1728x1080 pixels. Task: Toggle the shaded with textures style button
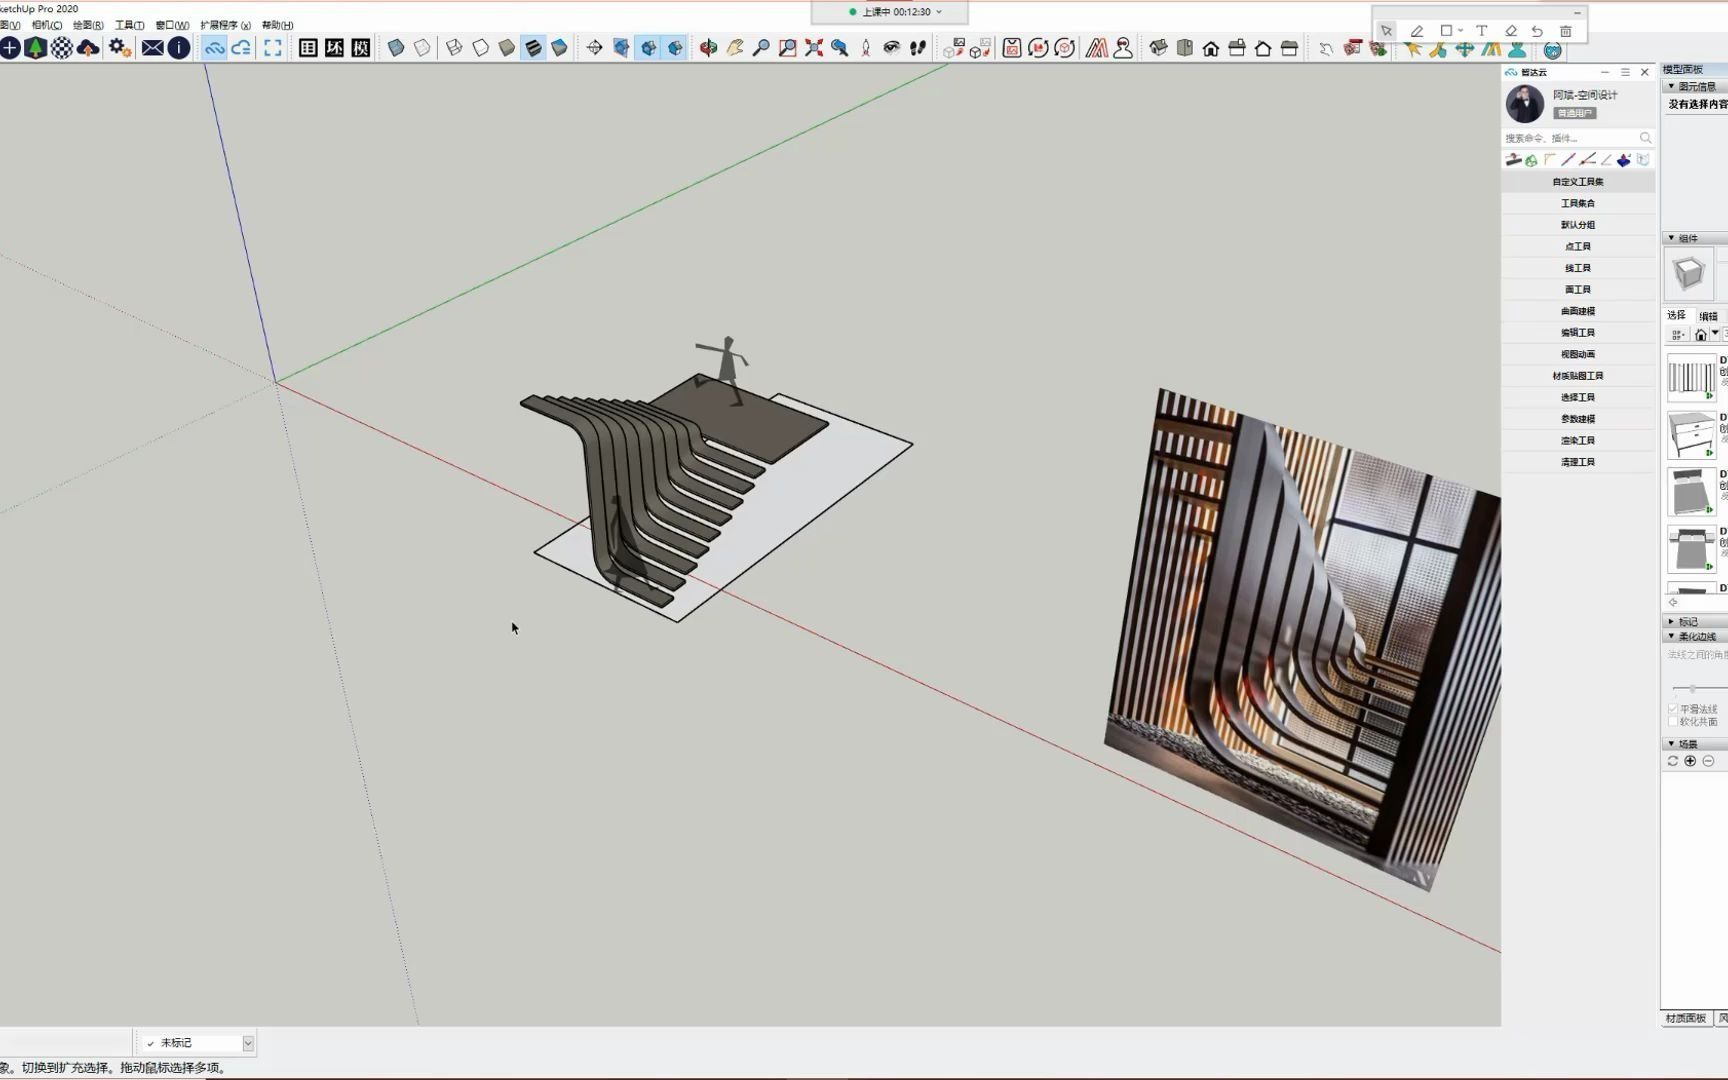[x=533, y=48]
